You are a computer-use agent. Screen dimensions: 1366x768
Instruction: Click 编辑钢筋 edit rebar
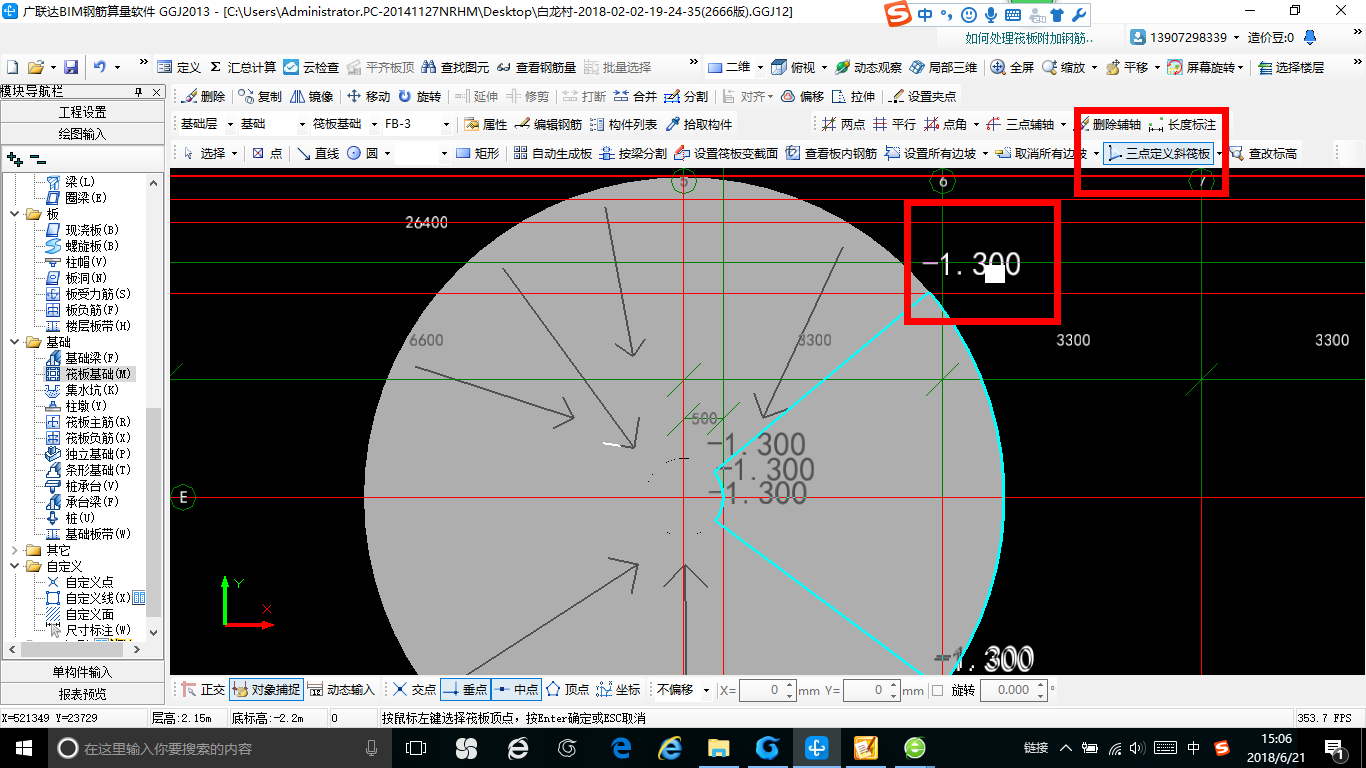point(548,125)
